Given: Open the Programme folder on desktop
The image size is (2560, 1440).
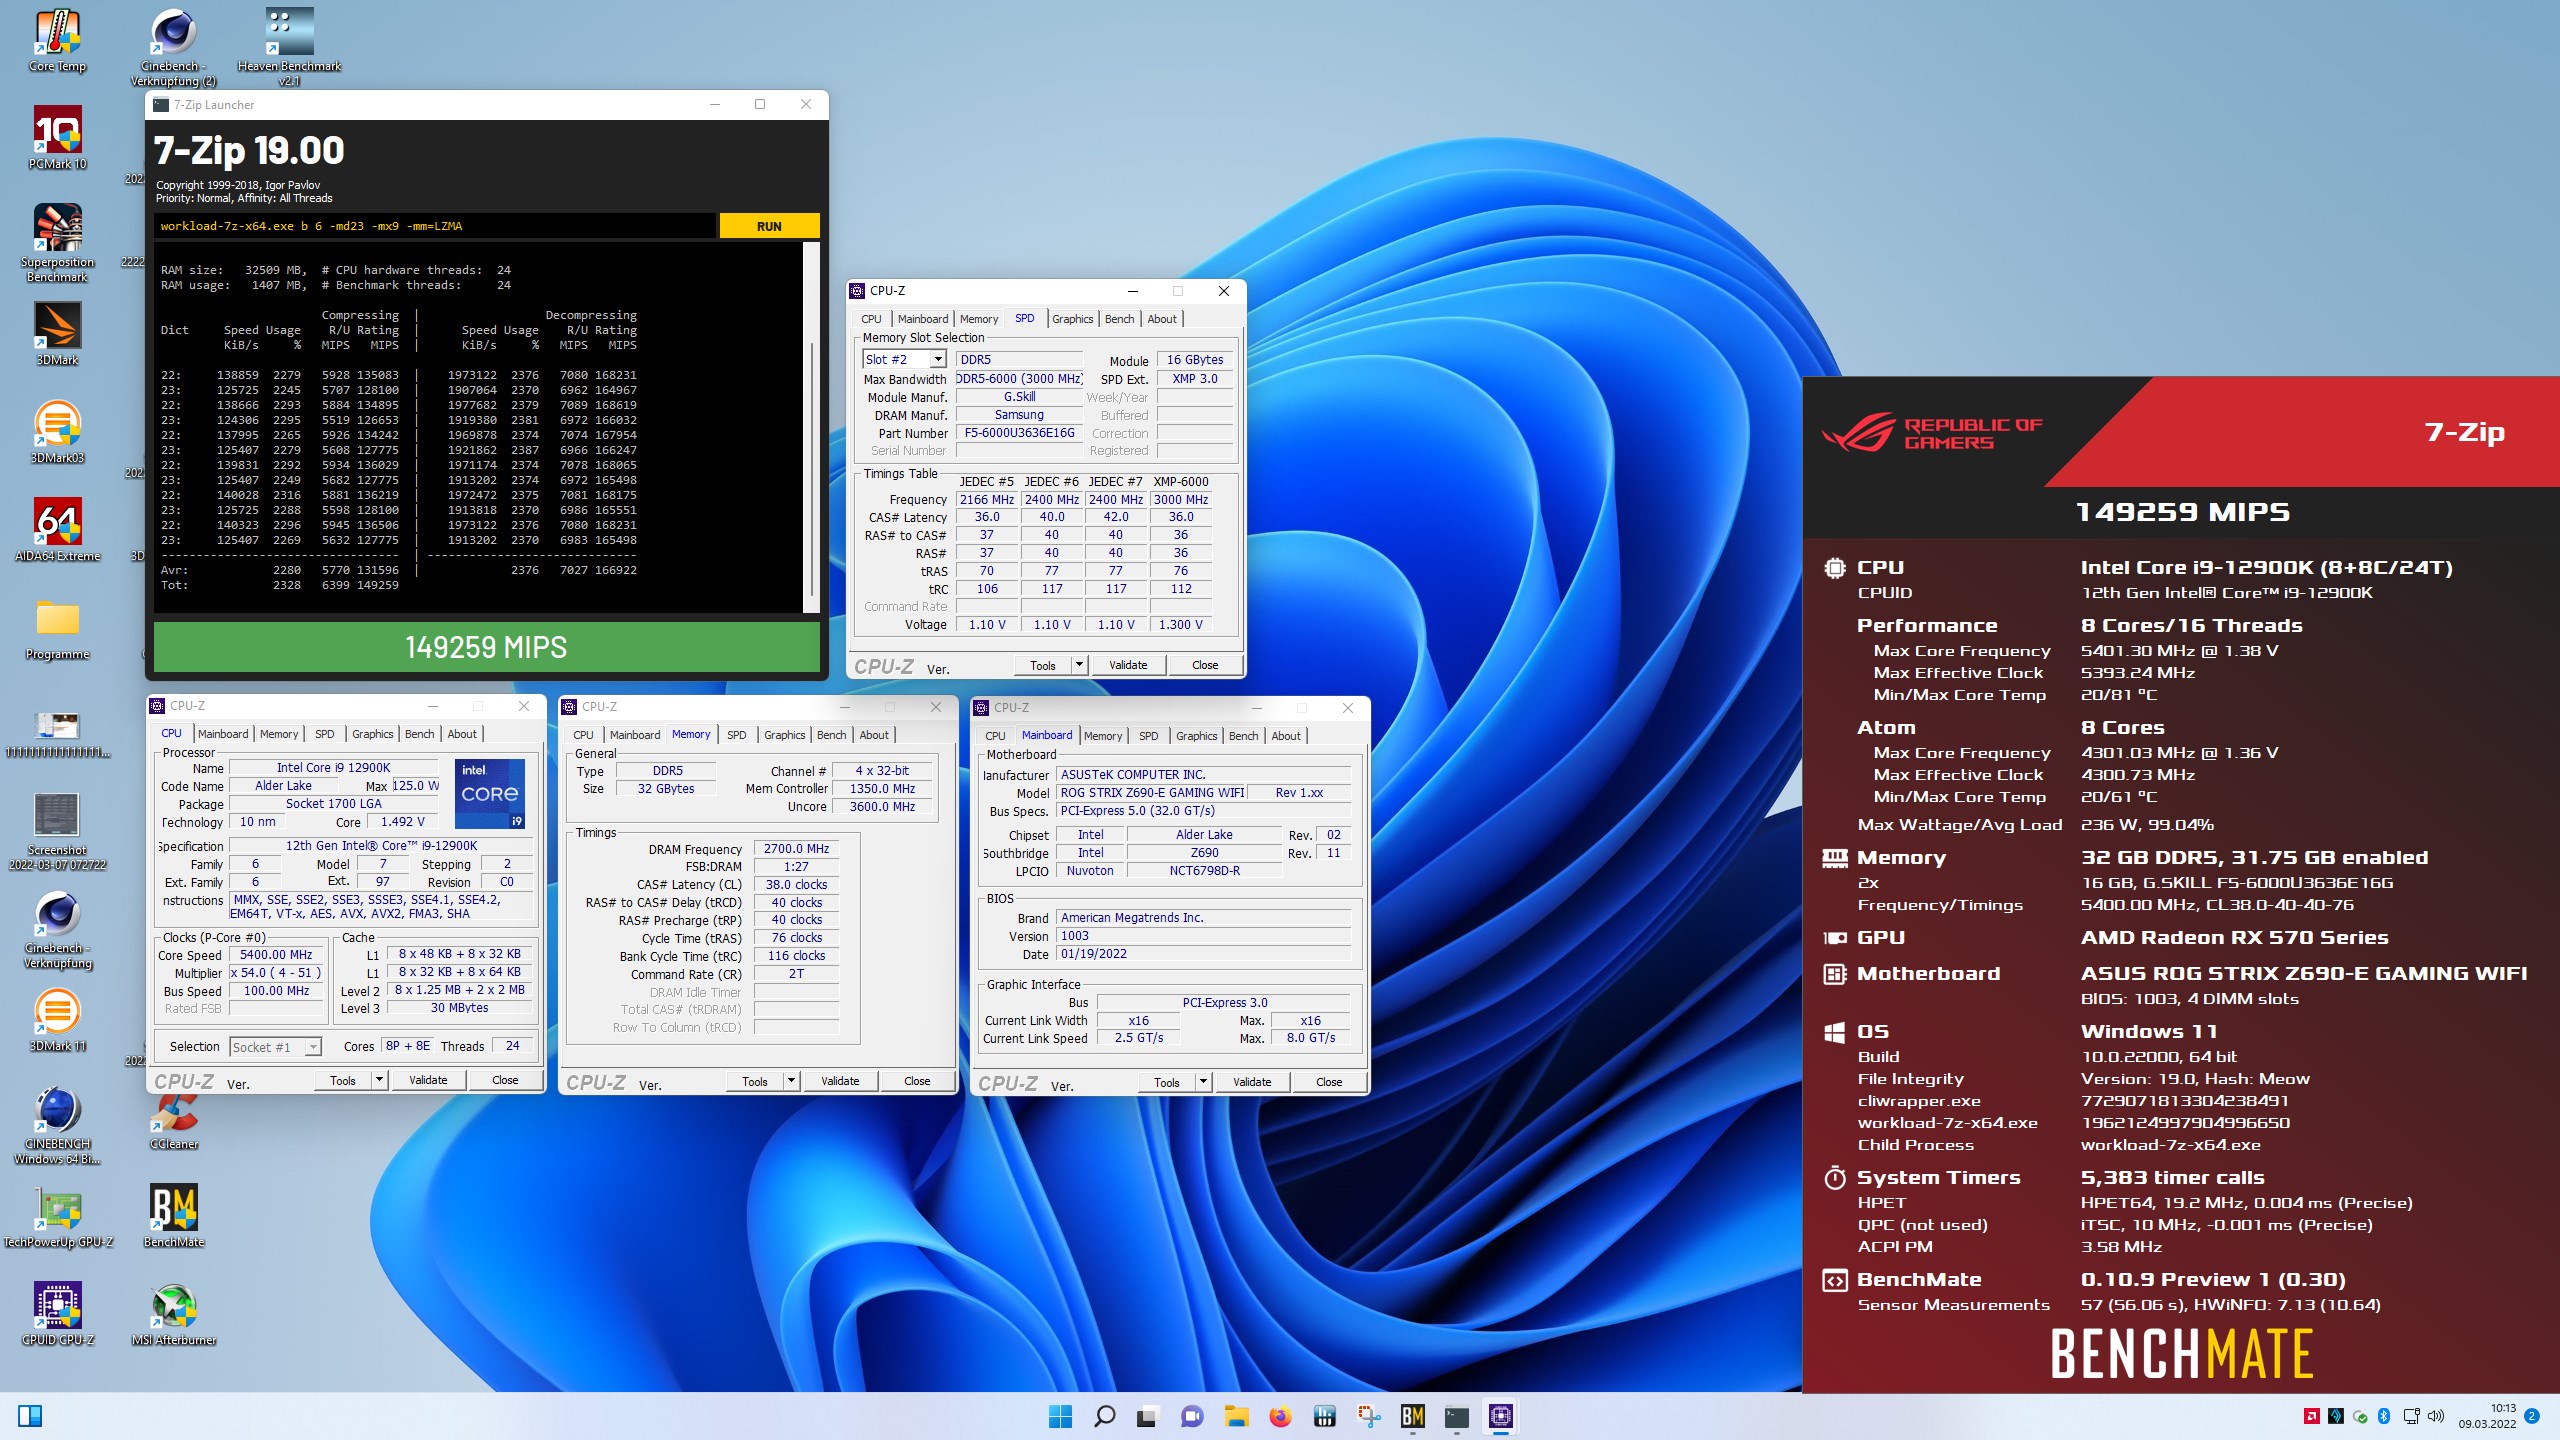Looking at the screenshot, I should click(58, 628).
